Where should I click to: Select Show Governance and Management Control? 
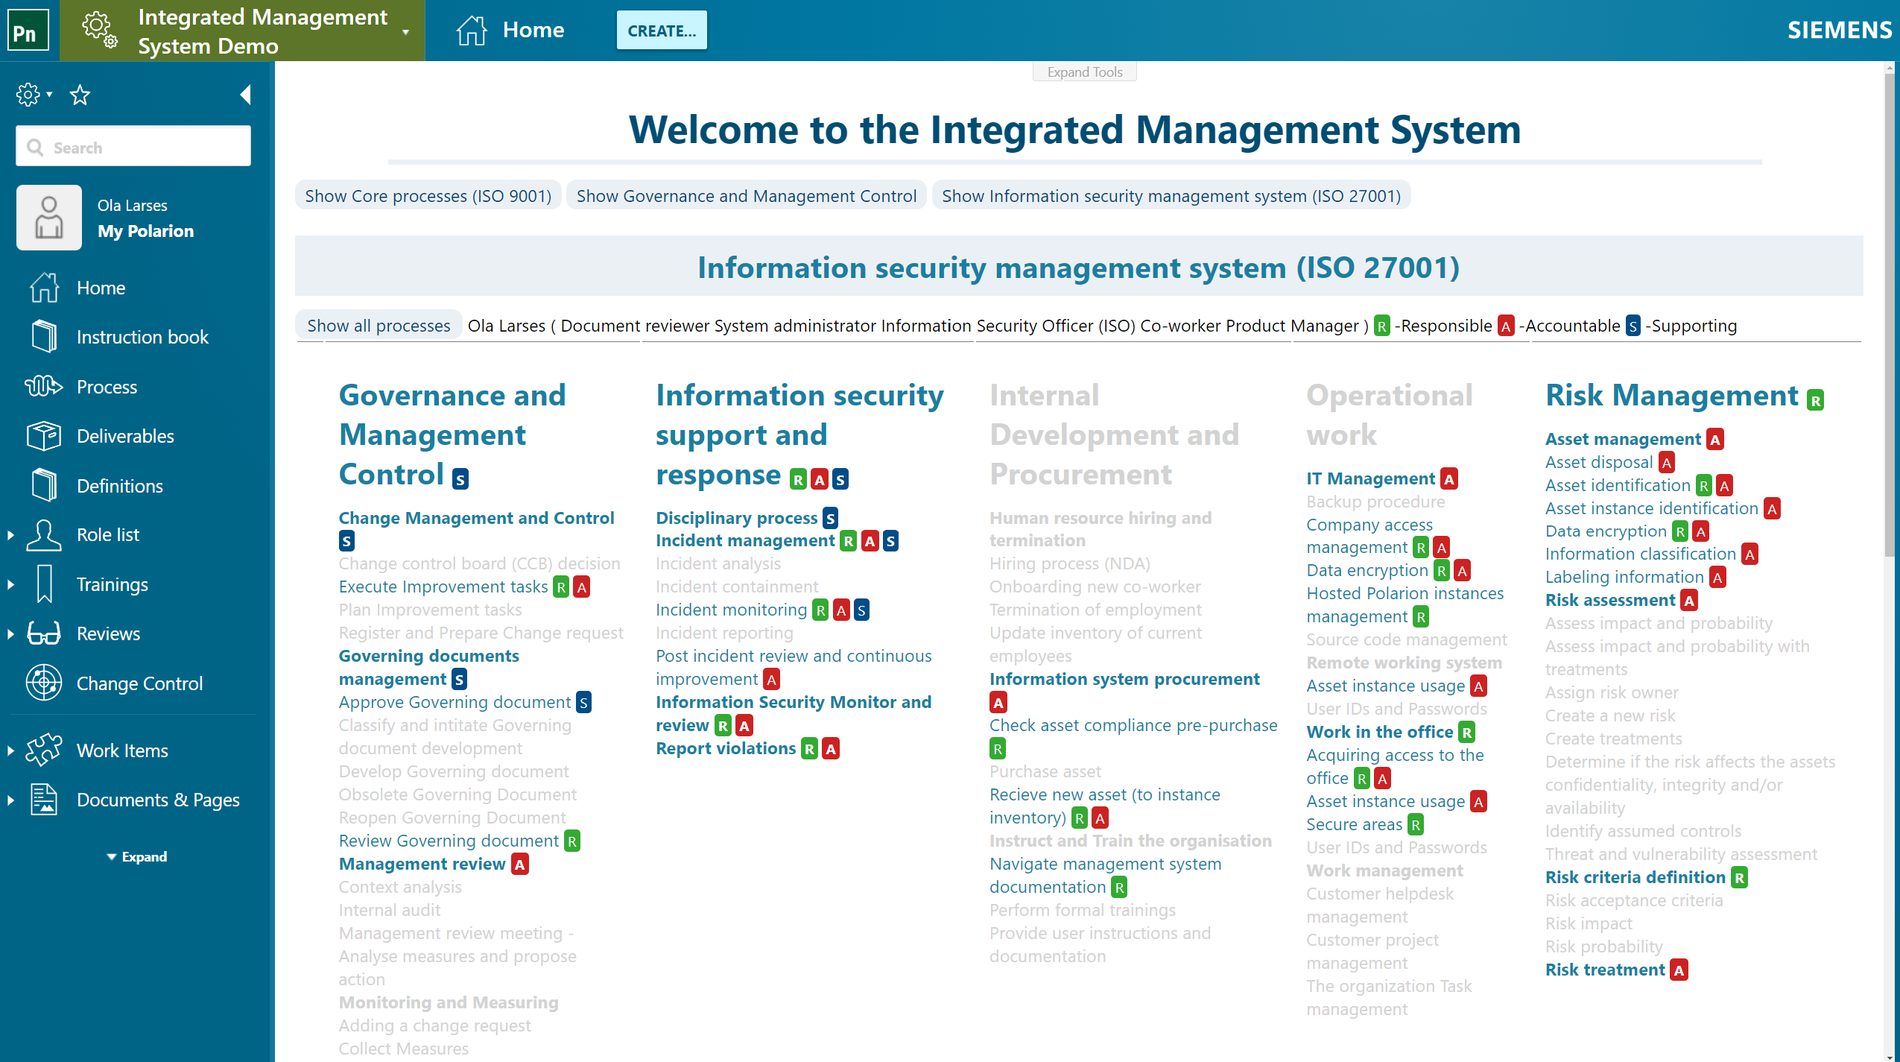pyautogui.click(x=746, y=196)
